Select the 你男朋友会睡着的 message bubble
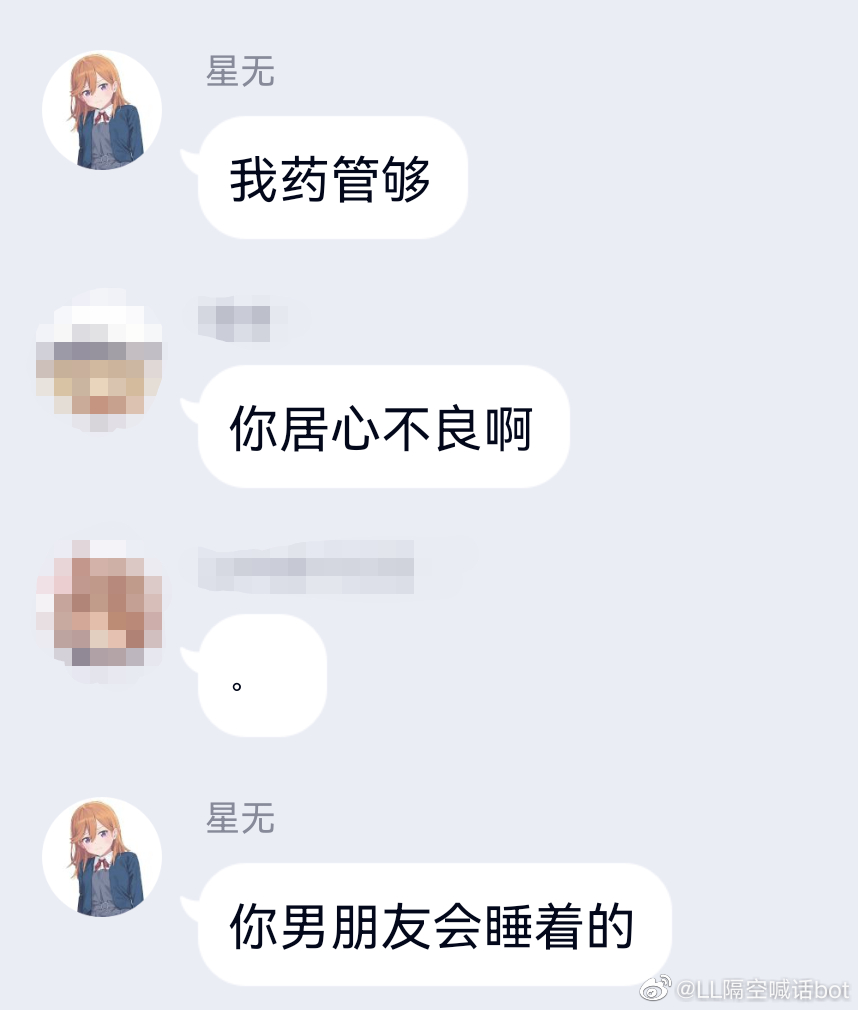The image size is (858, 1010). (x=434, y=925)
